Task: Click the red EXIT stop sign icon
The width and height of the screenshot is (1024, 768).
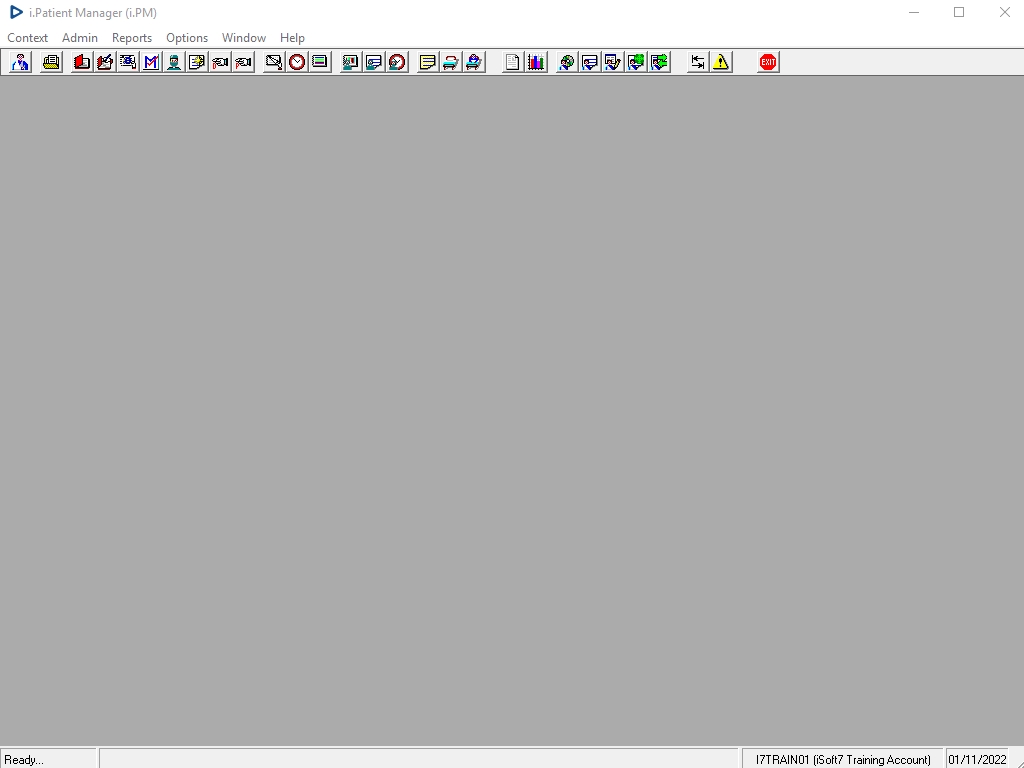Action: click(x=768, y=62)
